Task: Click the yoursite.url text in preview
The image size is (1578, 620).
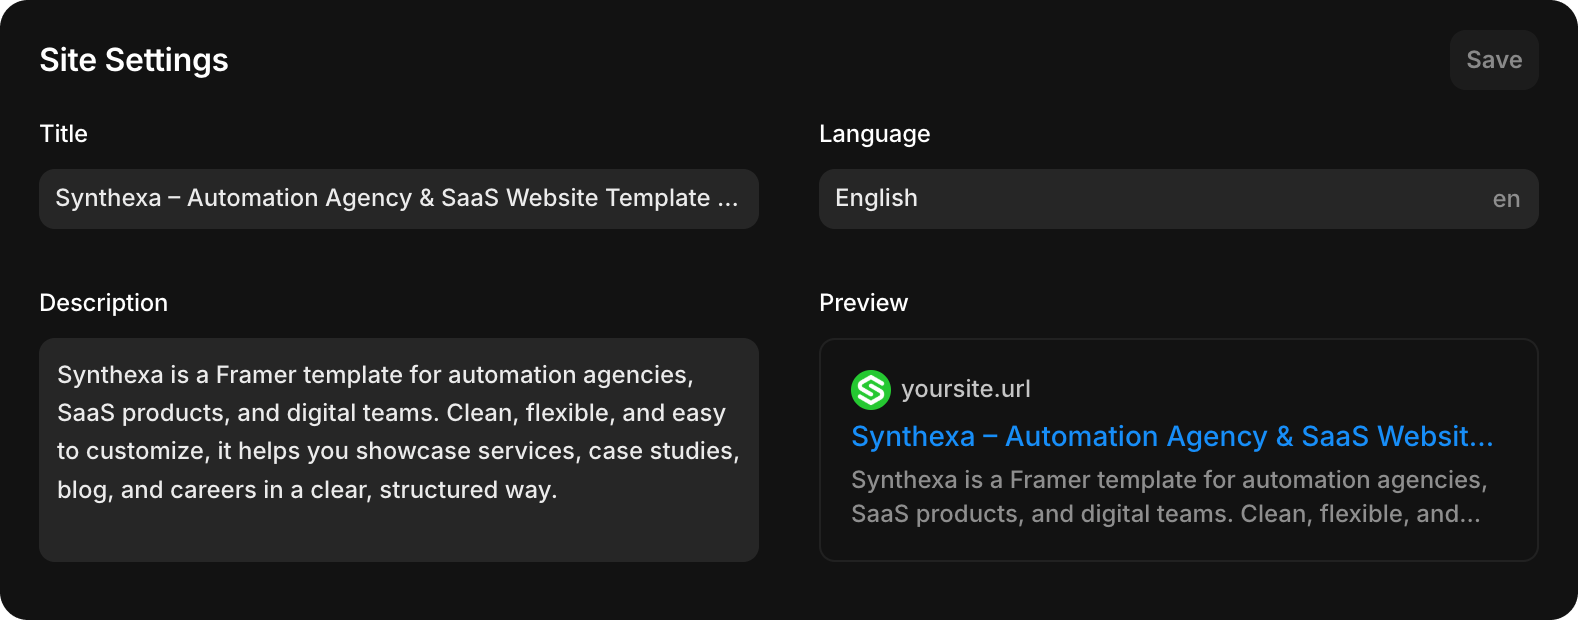Action: pos(966,389)
